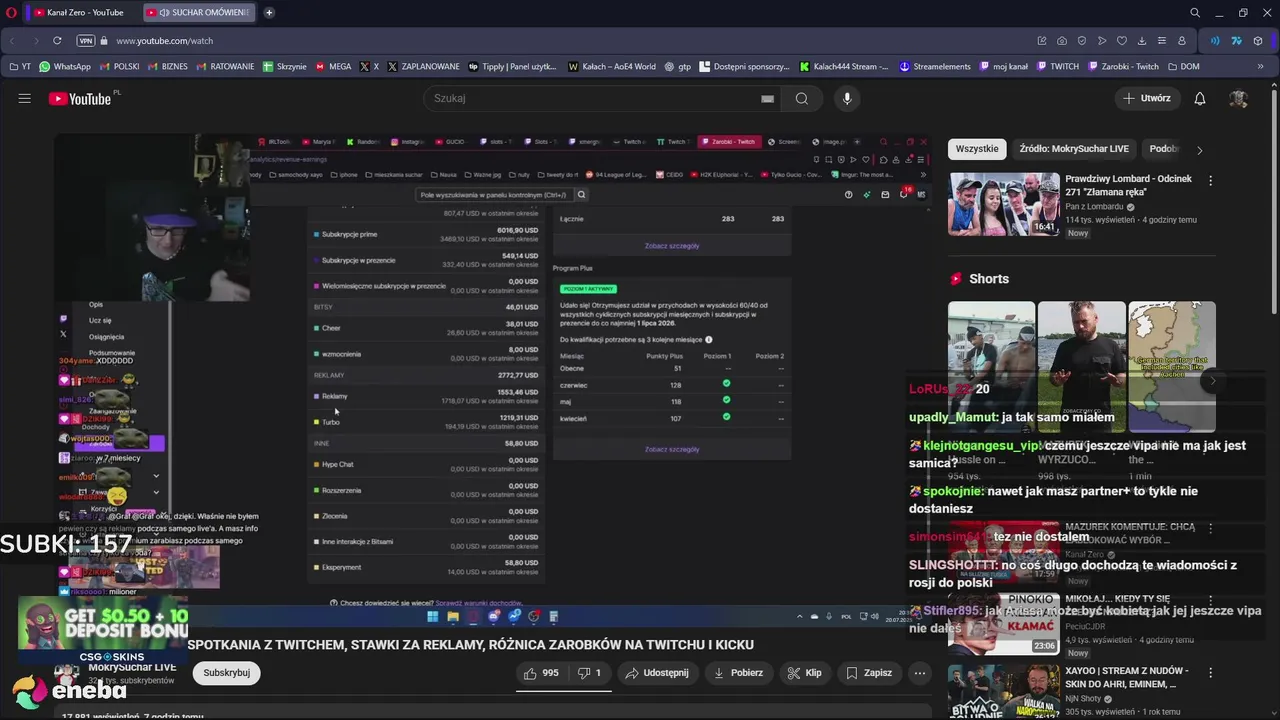Open the WhatsApp bookmark
Screen dimensions: 1280x720
point(65,67)
